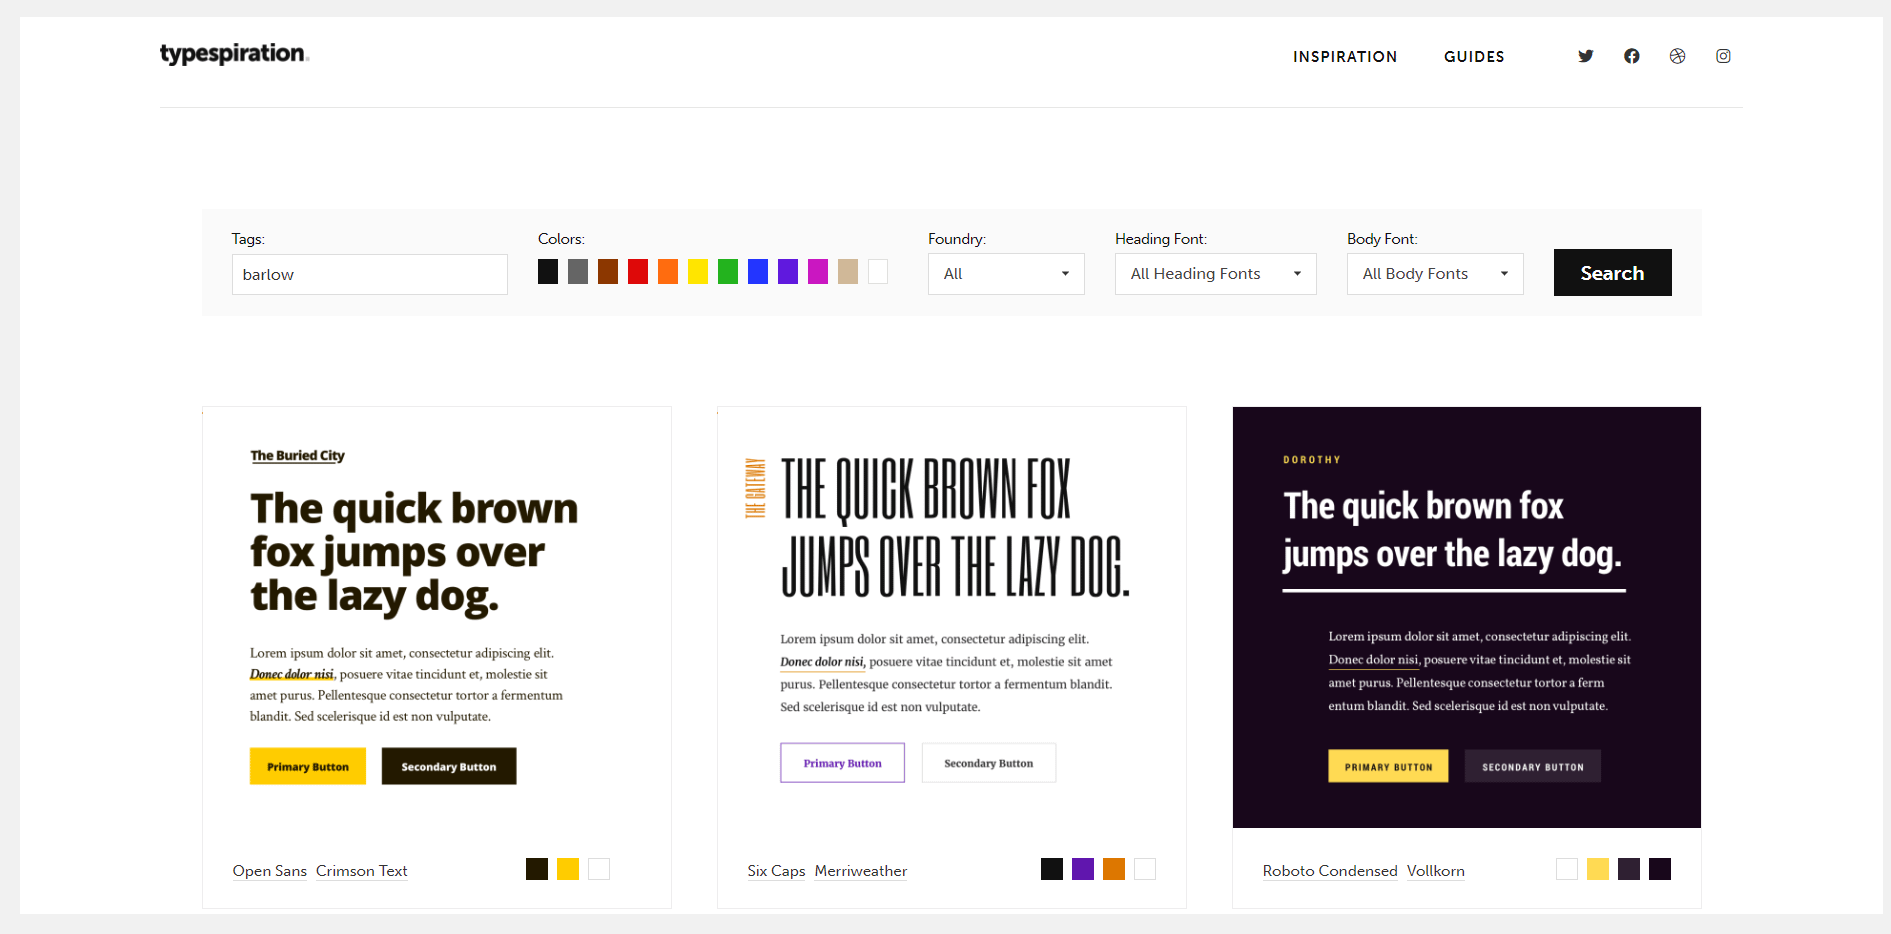The width and height of the screenshot is (1891, 934).
Task: Select white swatch on Open Sans card
Action: [x=599, y=869]
